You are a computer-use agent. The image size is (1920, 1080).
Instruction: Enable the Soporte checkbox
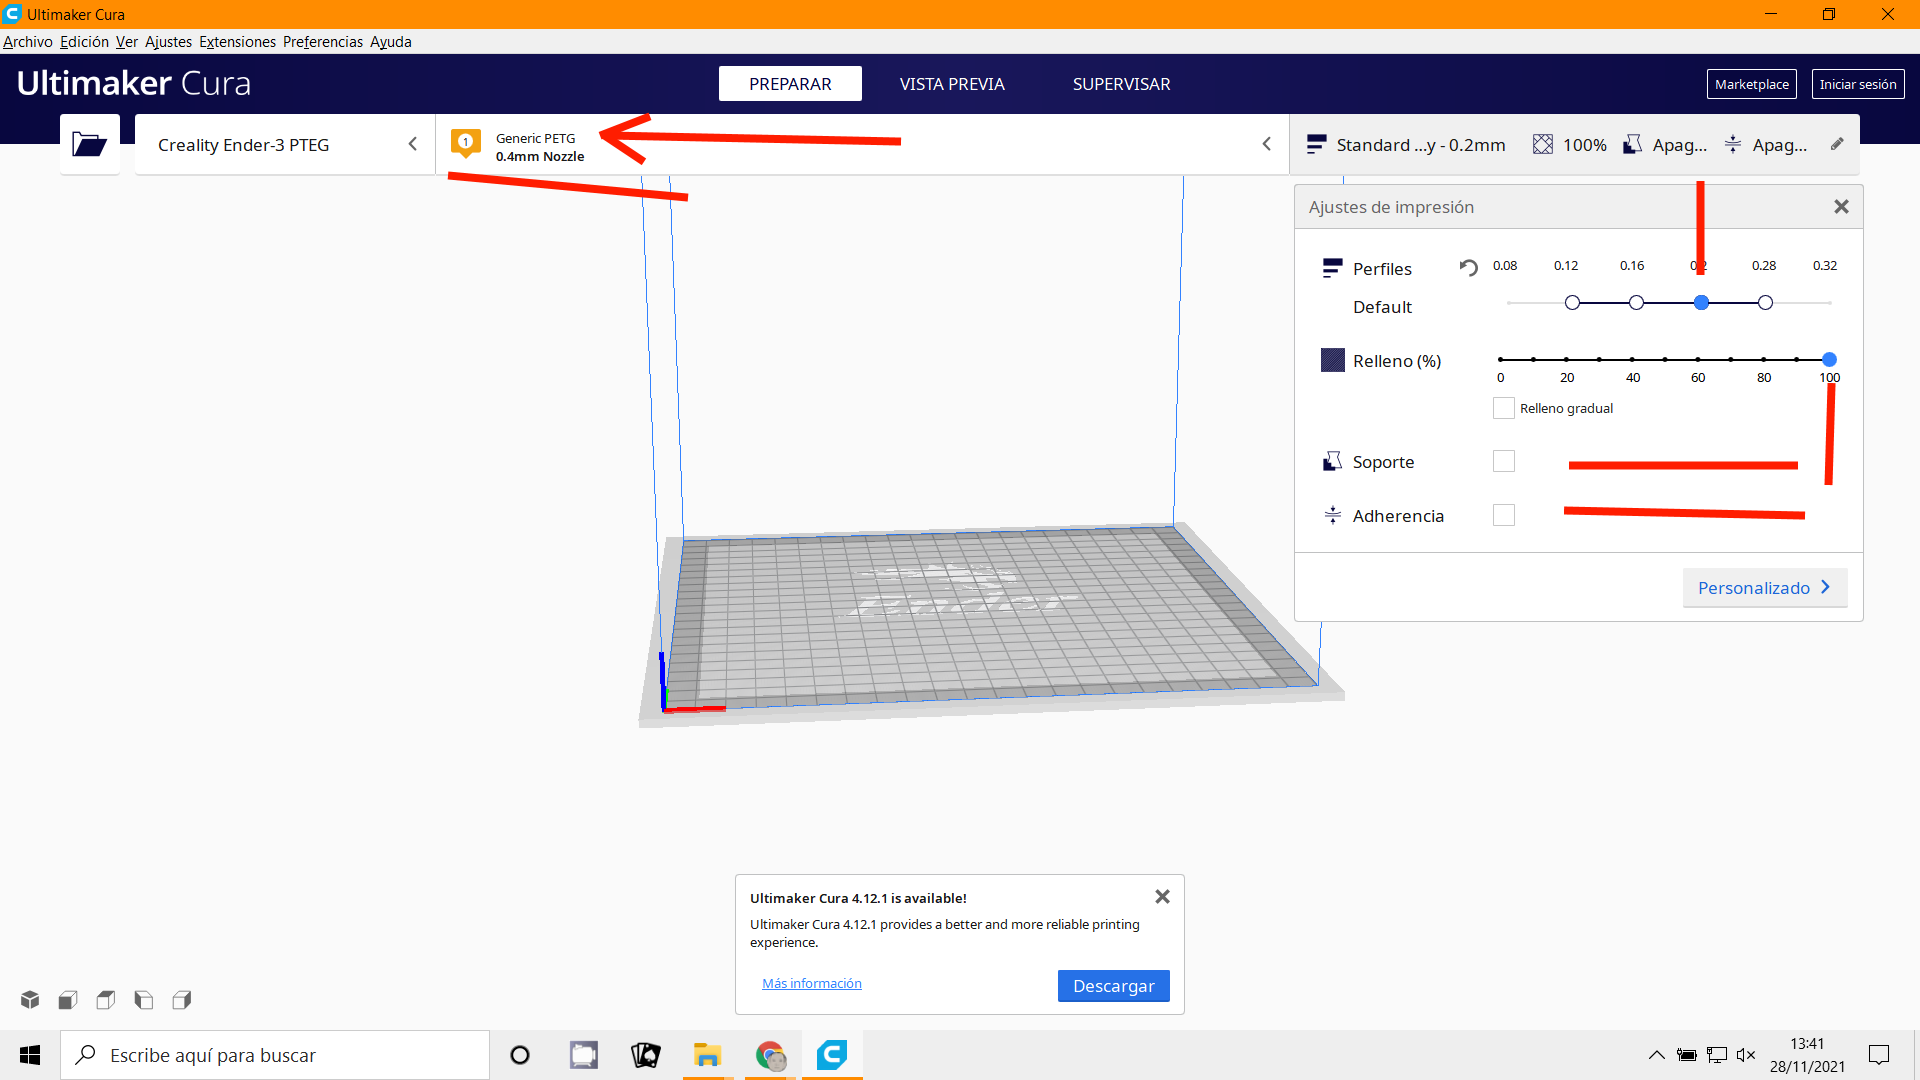(x=1503, y=461)
